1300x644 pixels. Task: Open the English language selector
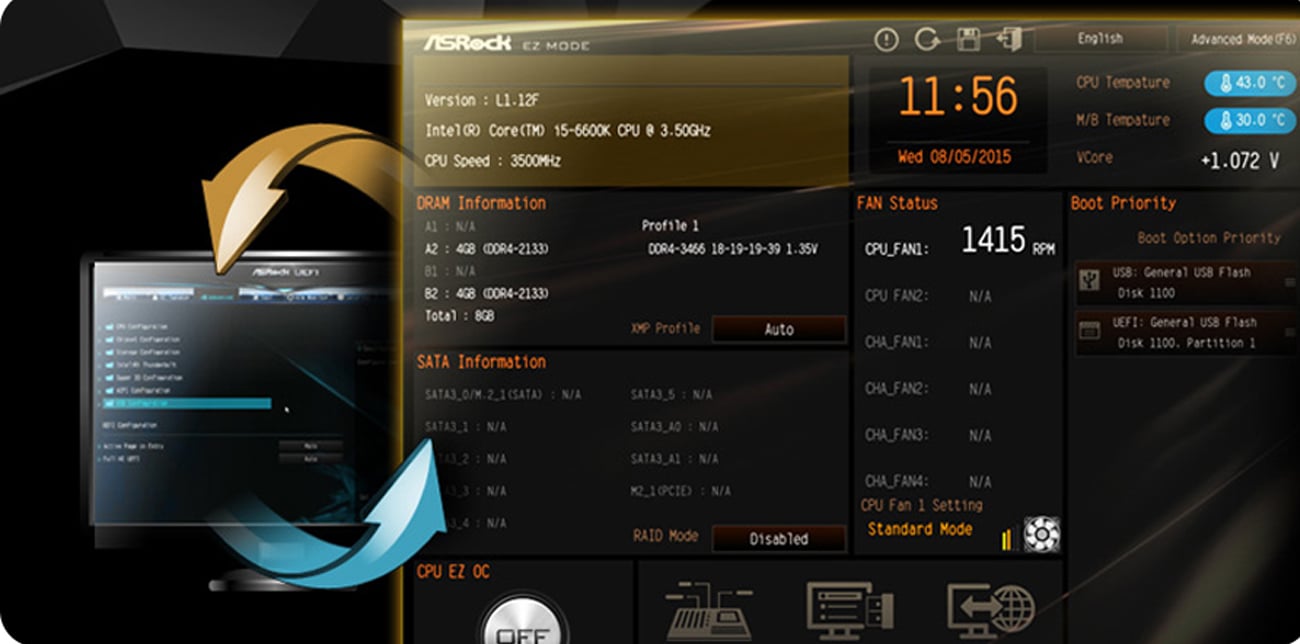1100,39
